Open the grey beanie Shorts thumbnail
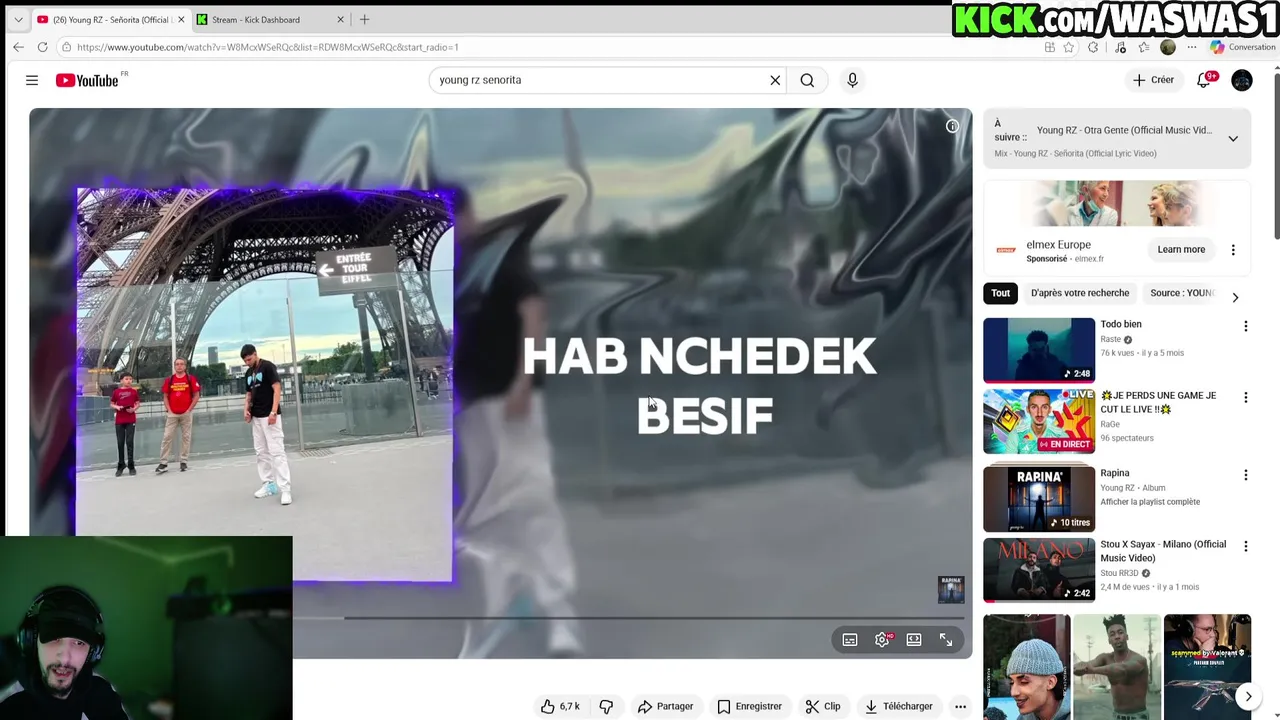Image resolution: width=1280 pixels, height=720 pixels. [1026, 667]
